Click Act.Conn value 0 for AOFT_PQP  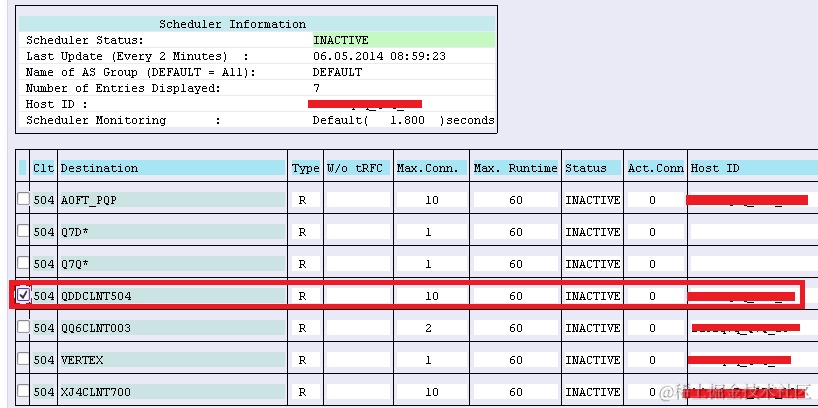click(655, 200)
